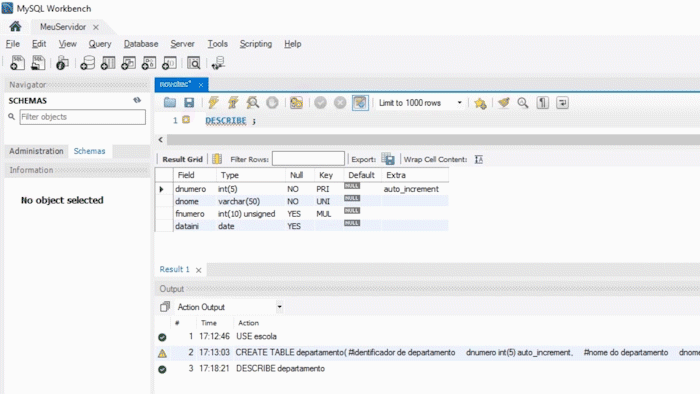Save the script to file
The width and height of the screenshot is (700, 394).
tap(189, 103)
